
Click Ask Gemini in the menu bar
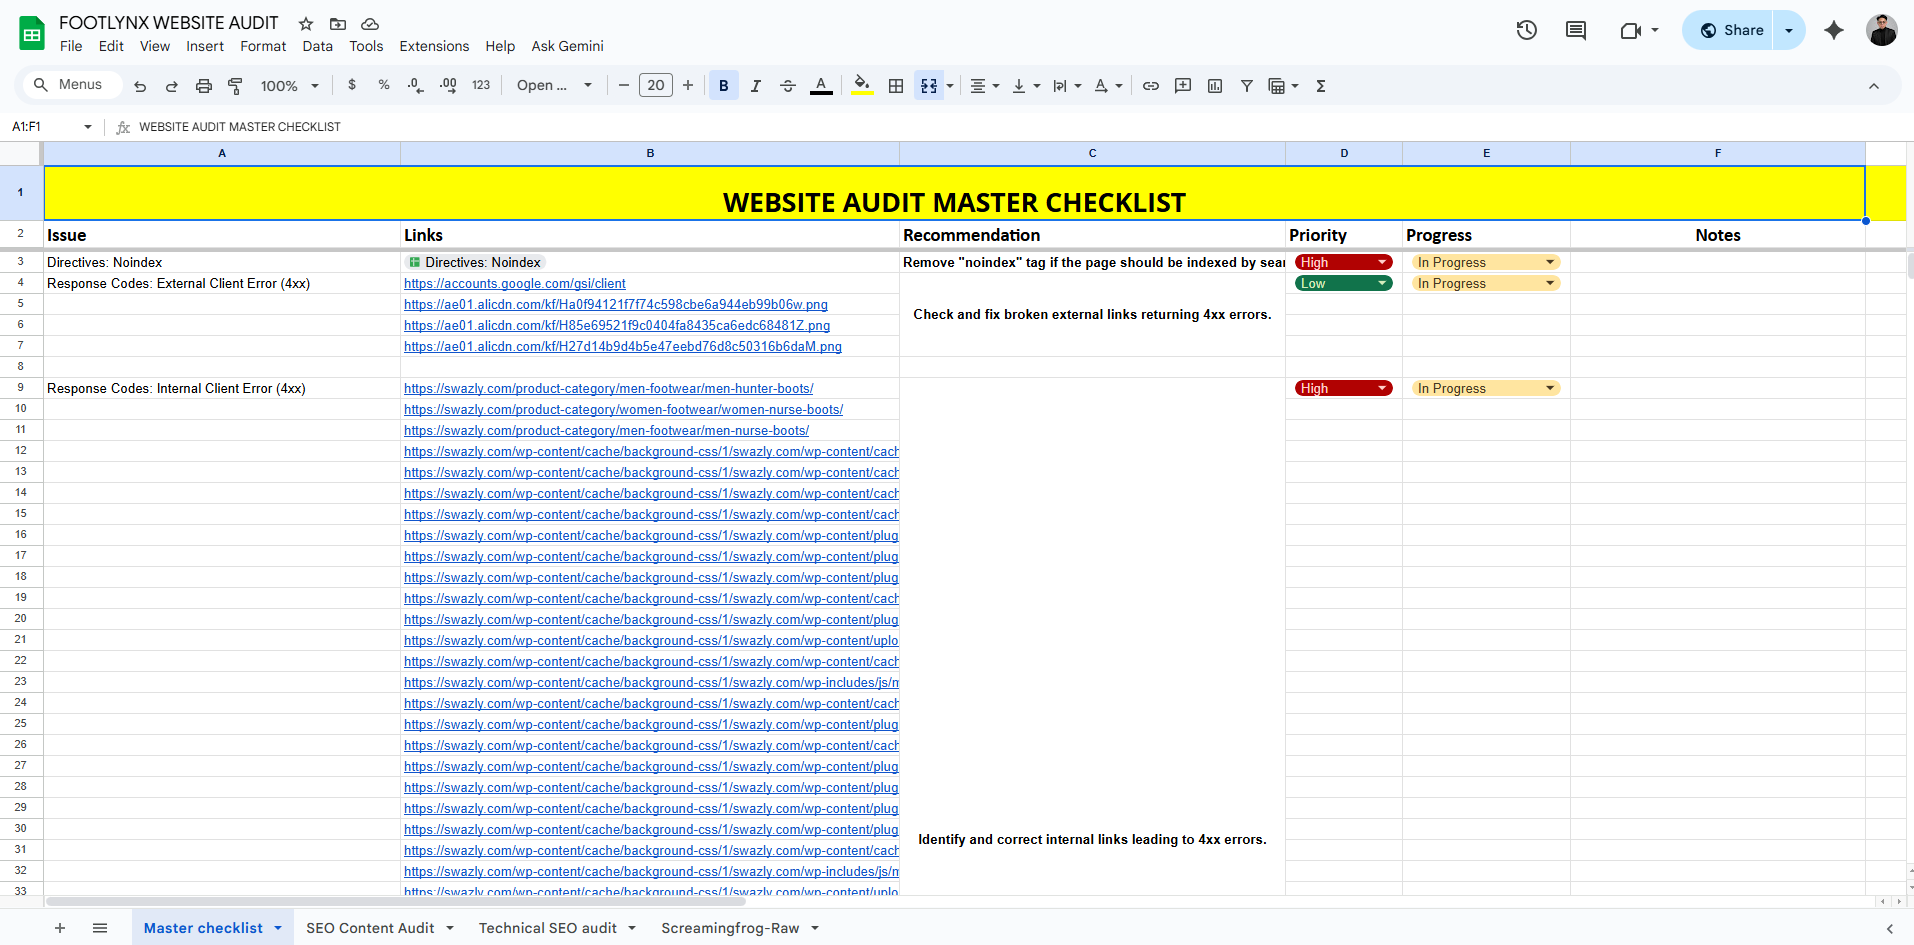click(x=567, y=46)
